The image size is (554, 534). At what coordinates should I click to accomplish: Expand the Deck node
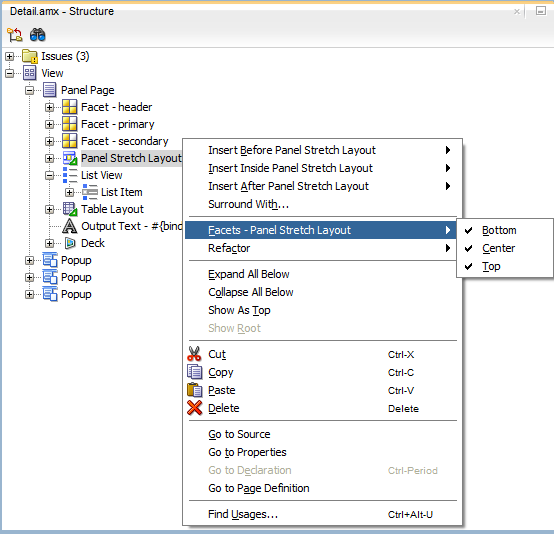click(x=49, y=243)
